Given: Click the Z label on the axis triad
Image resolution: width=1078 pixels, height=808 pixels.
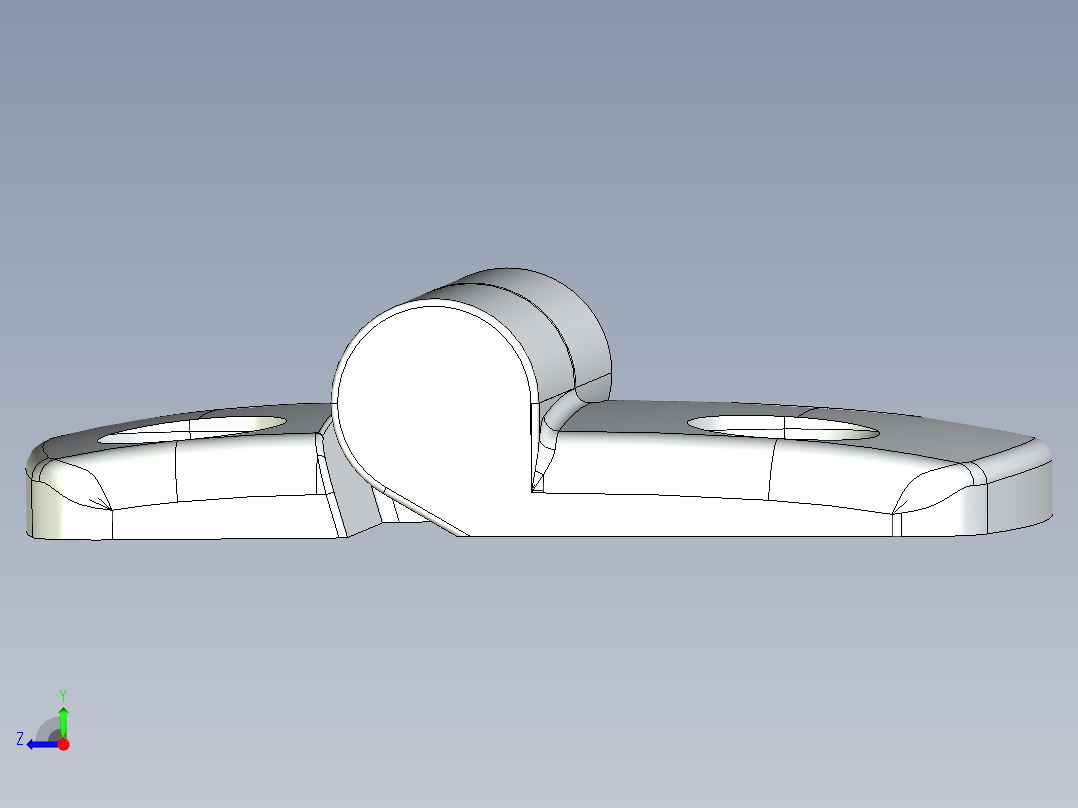Looking at the screenshot, I should [22, 740].
